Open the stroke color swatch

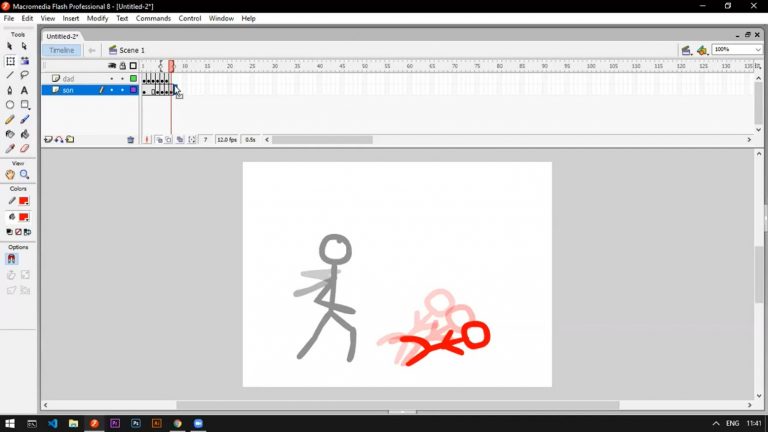(24, 201)
